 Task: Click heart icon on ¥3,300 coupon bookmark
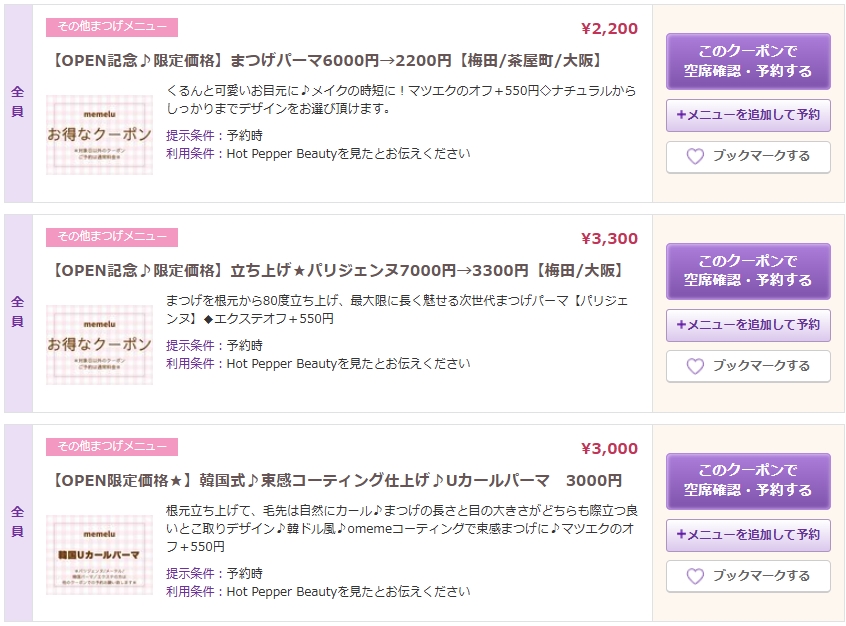click(x=695, y=366)
